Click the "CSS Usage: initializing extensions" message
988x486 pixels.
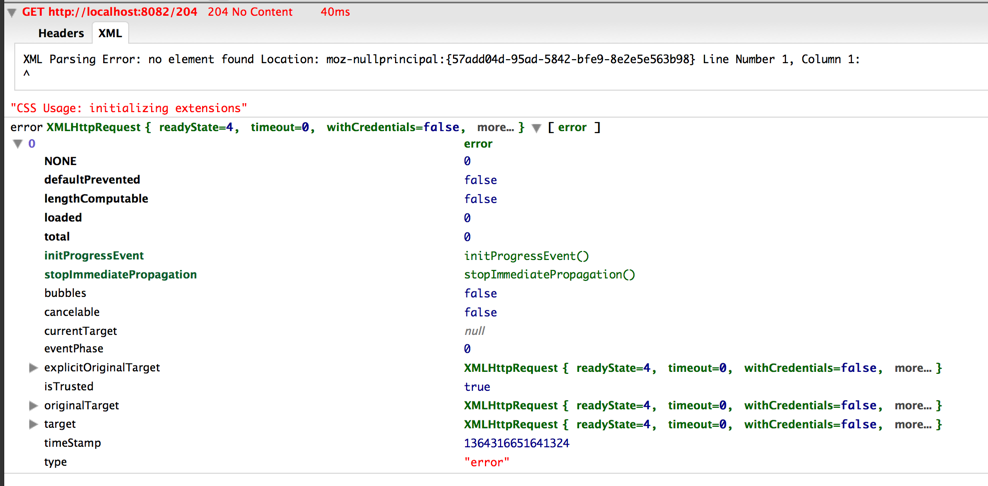pyautogui.click(x=129, y=108)
